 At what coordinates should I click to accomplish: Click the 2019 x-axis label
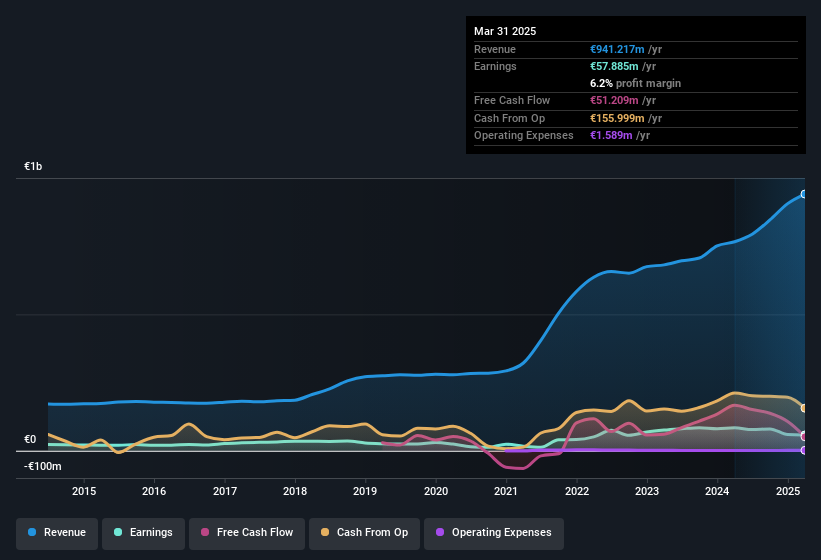tap(365, 491)
